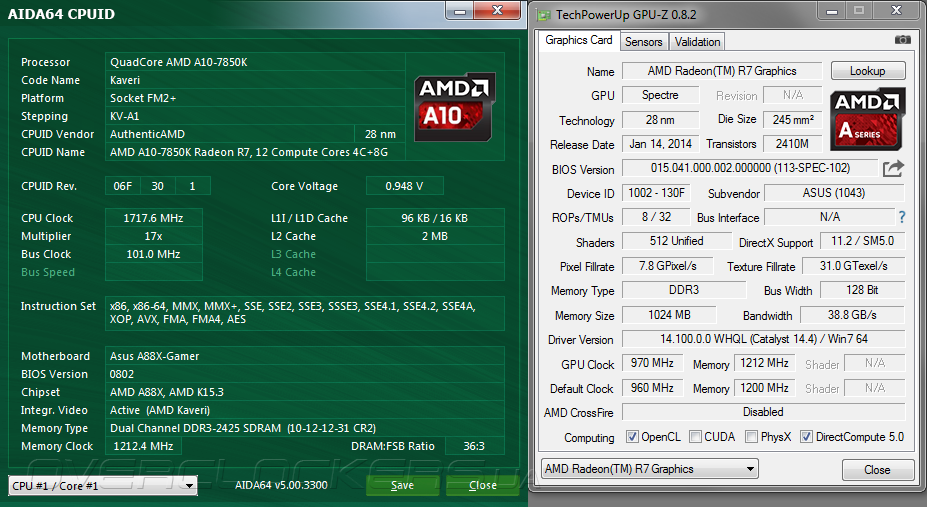Click the Die Size value 245 mm²

792,120
